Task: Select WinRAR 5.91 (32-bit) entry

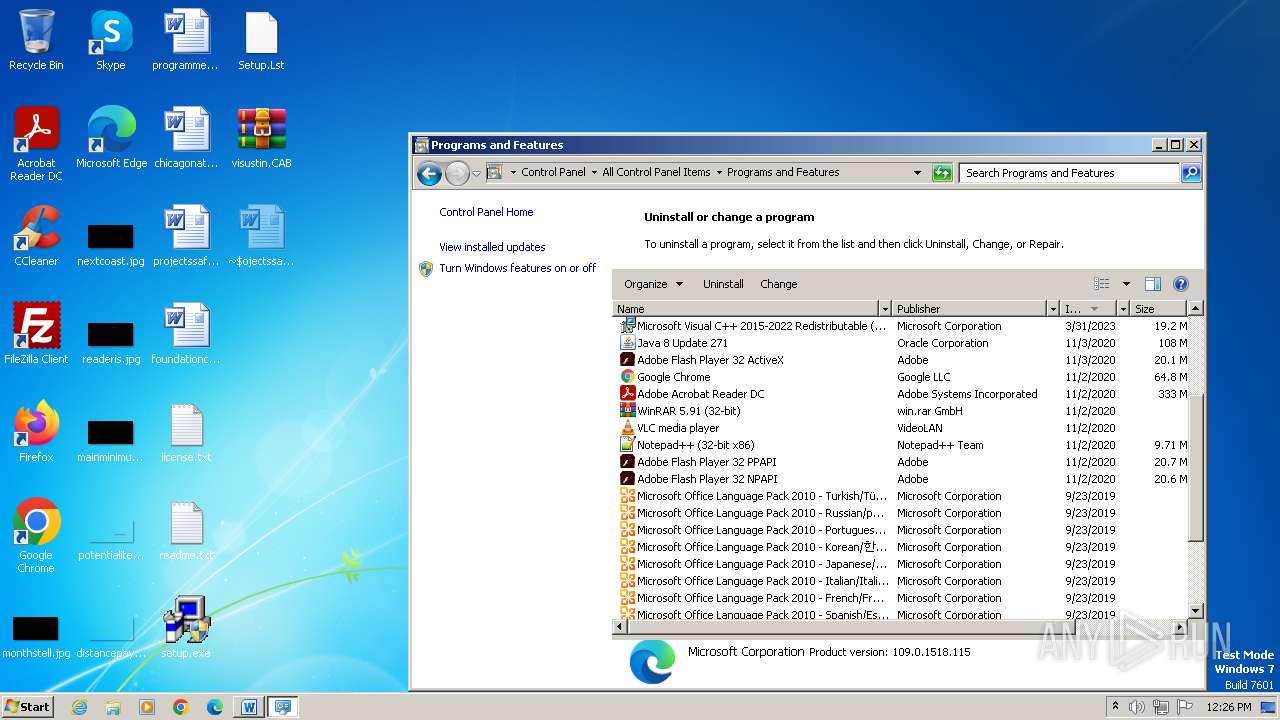Action: coord(900,411)
